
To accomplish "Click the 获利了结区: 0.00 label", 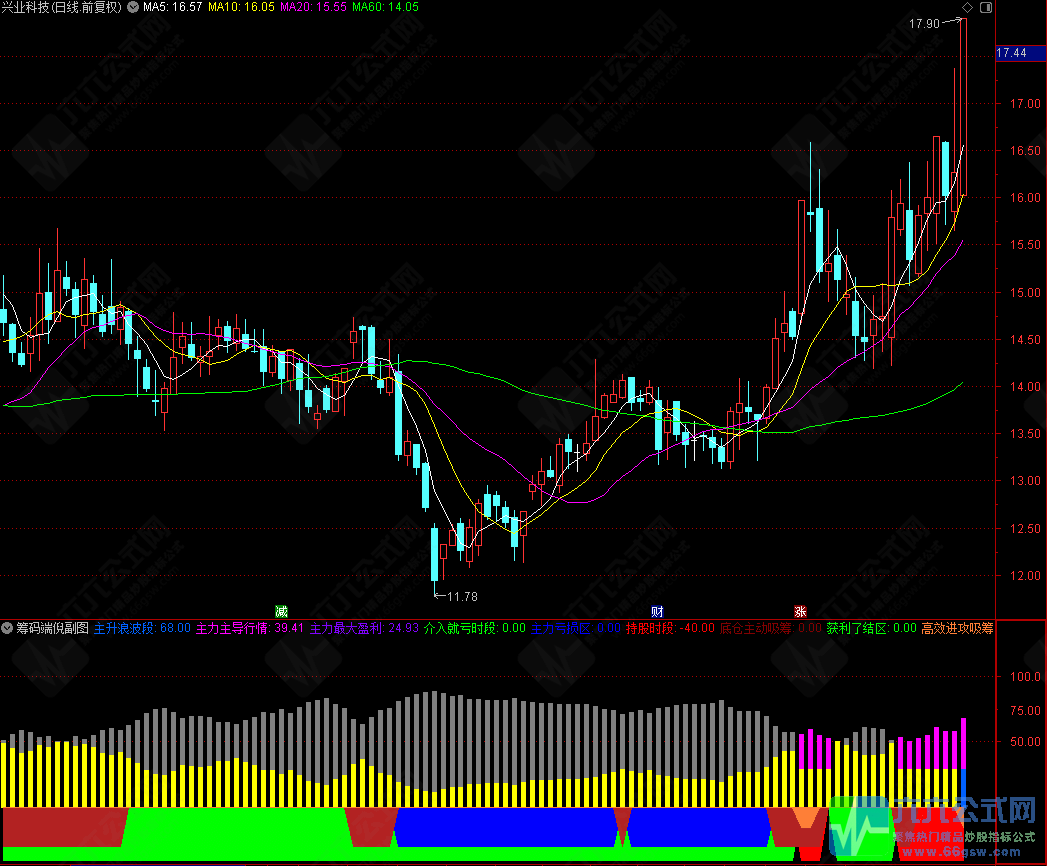I will coord(871,628).
